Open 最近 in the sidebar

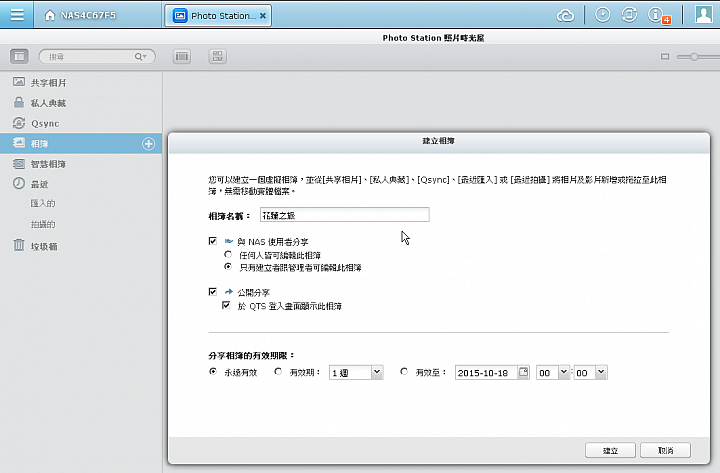(x=81, y=184)
